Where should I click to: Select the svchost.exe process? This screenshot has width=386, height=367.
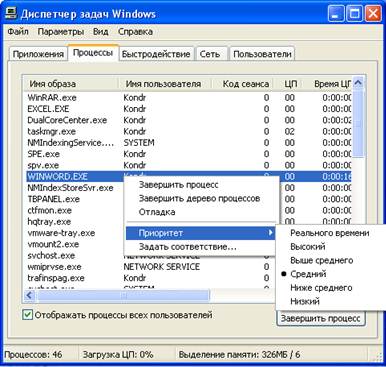(x=51, y=256)
